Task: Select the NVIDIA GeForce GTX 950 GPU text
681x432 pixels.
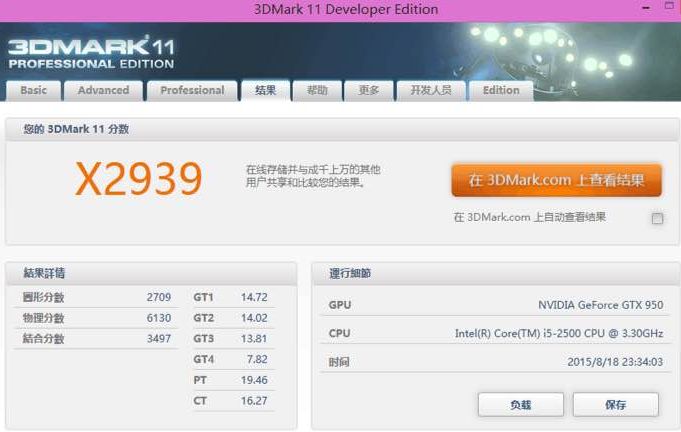Action: 600,304
